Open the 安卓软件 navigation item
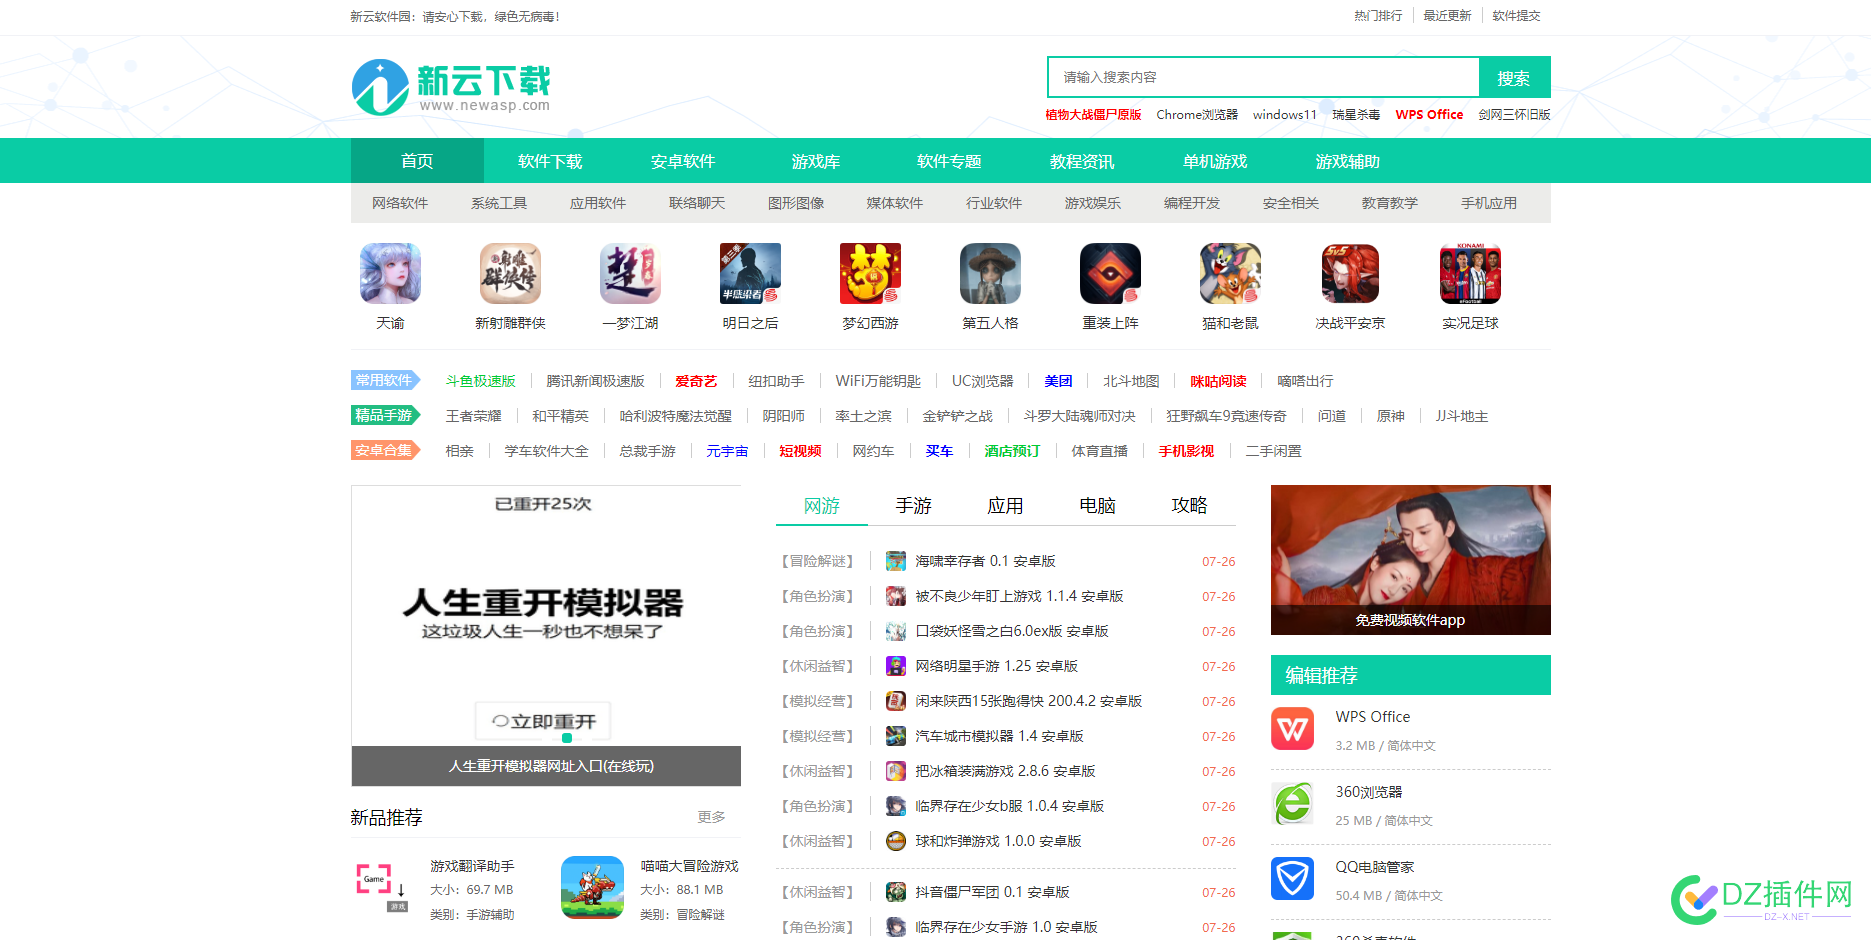 coord(683,161)
